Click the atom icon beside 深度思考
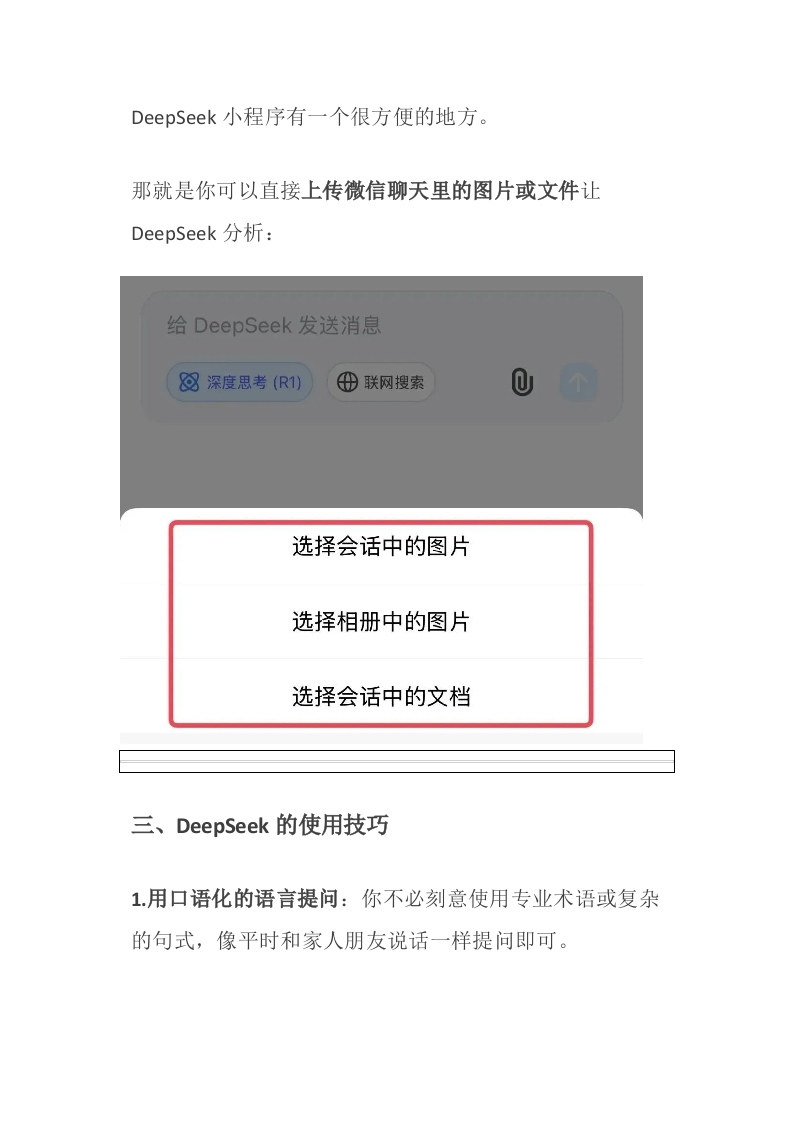The width and height of the screenshot is (793, 1122). click(x=189, y=382)
